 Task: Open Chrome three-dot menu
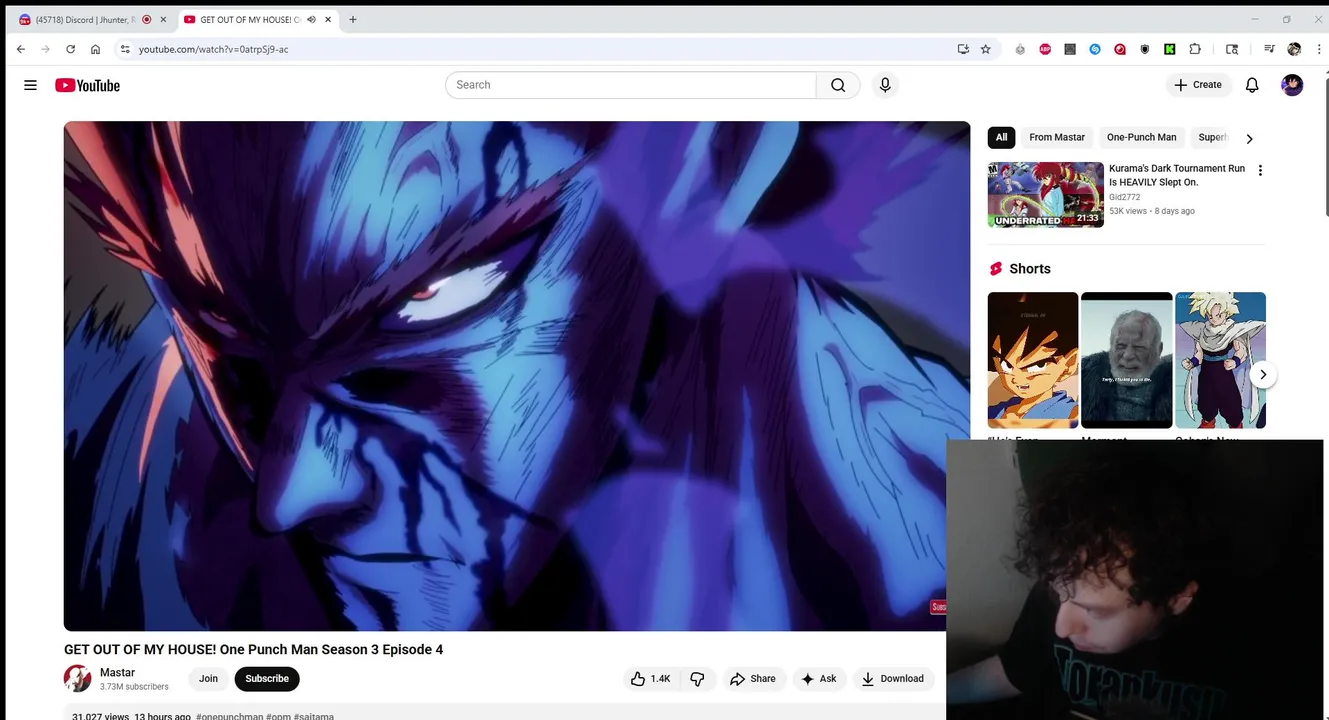1319,49
